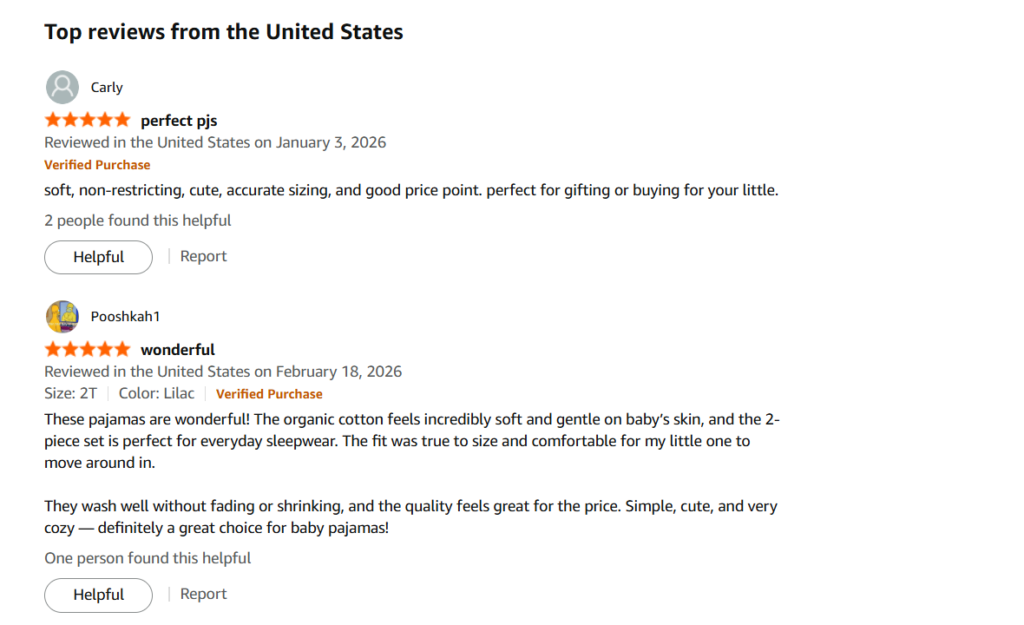Screen dimensions: 1024x625
Task: Open Carly's profile avatar
Action: 61,87
